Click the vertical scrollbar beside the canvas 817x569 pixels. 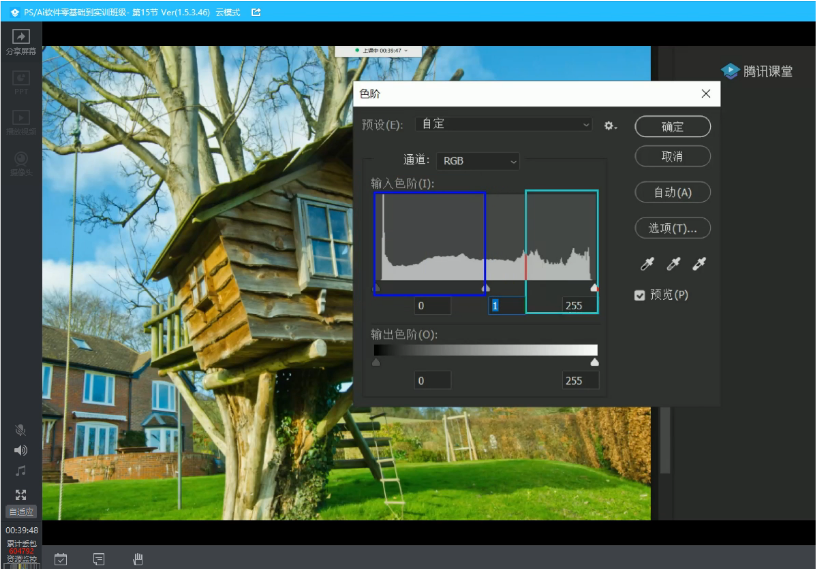point(665,440)
